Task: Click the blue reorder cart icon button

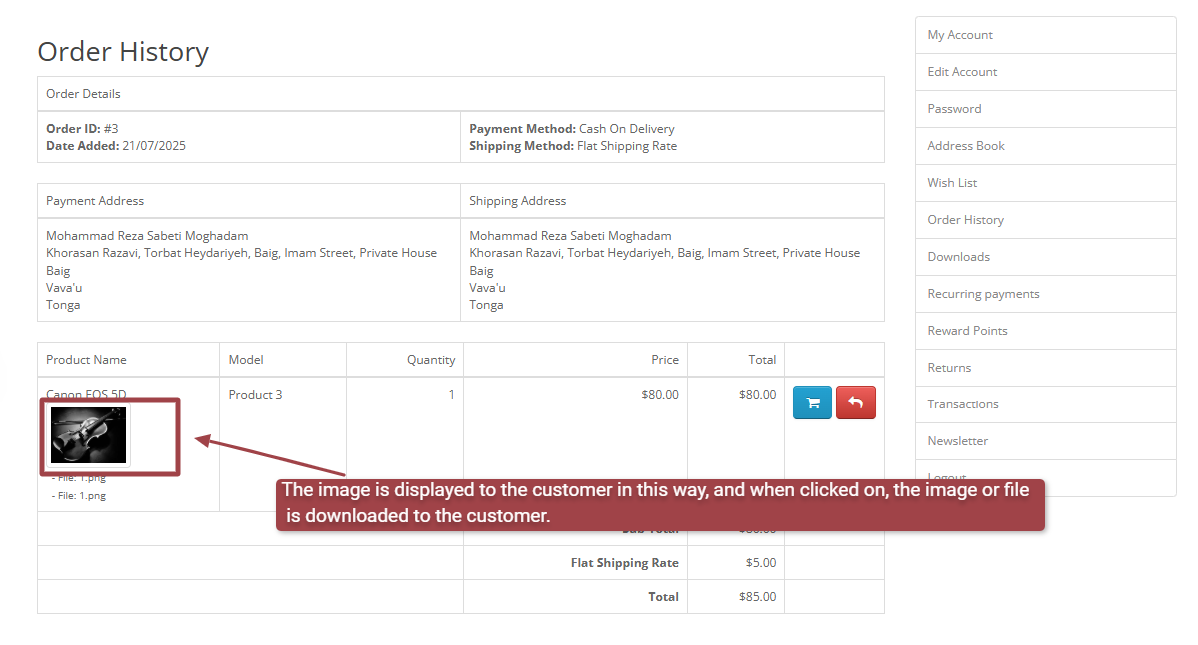Action: (x=812, y=403)
